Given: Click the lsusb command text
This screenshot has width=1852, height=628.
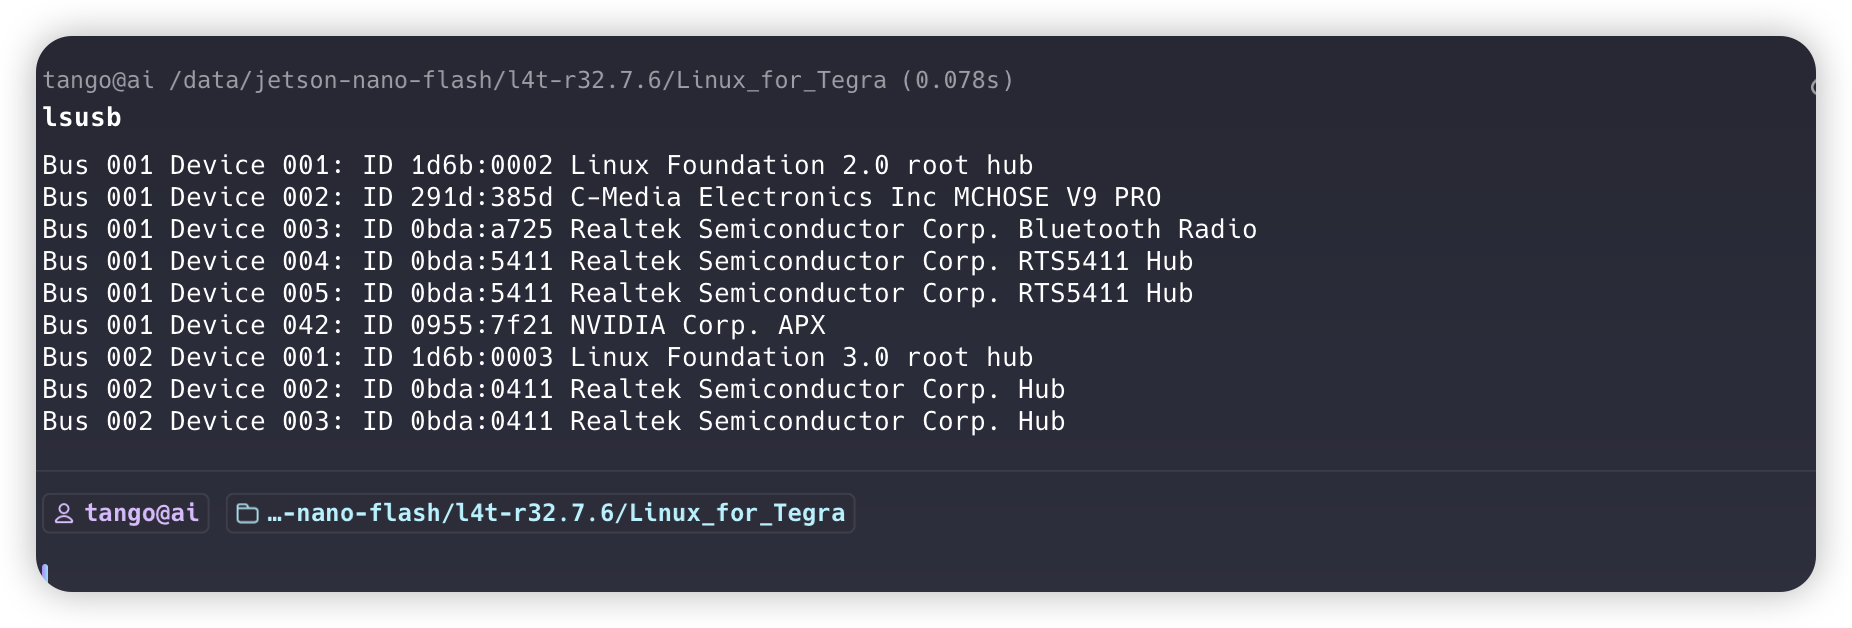Looking at the screenshot, I should [x=82, y=117].
